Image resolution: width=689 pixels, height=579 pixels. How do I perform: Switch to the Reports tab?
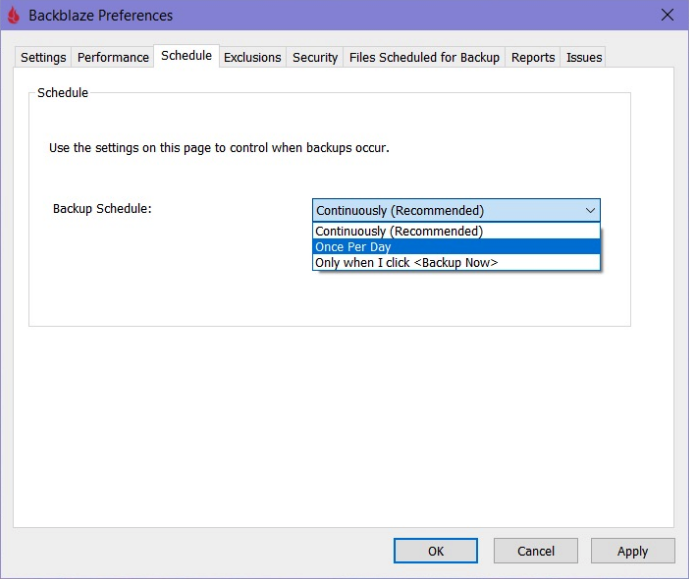533,57
